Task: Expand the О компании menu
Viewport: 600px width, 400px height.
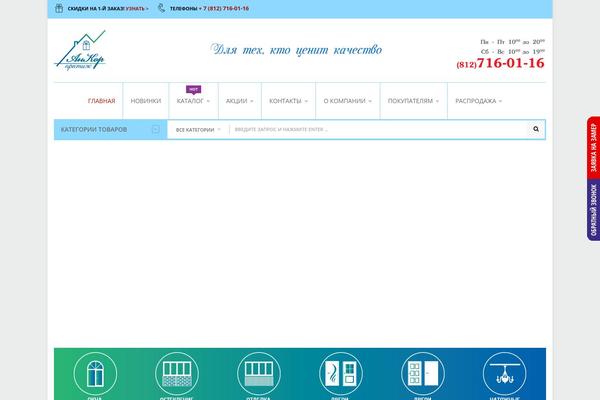Action: click(x=347, y=101)
